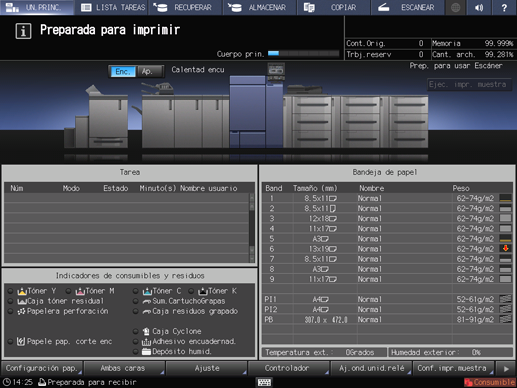Switch the heater to Enc.

[x=123, y=71]
